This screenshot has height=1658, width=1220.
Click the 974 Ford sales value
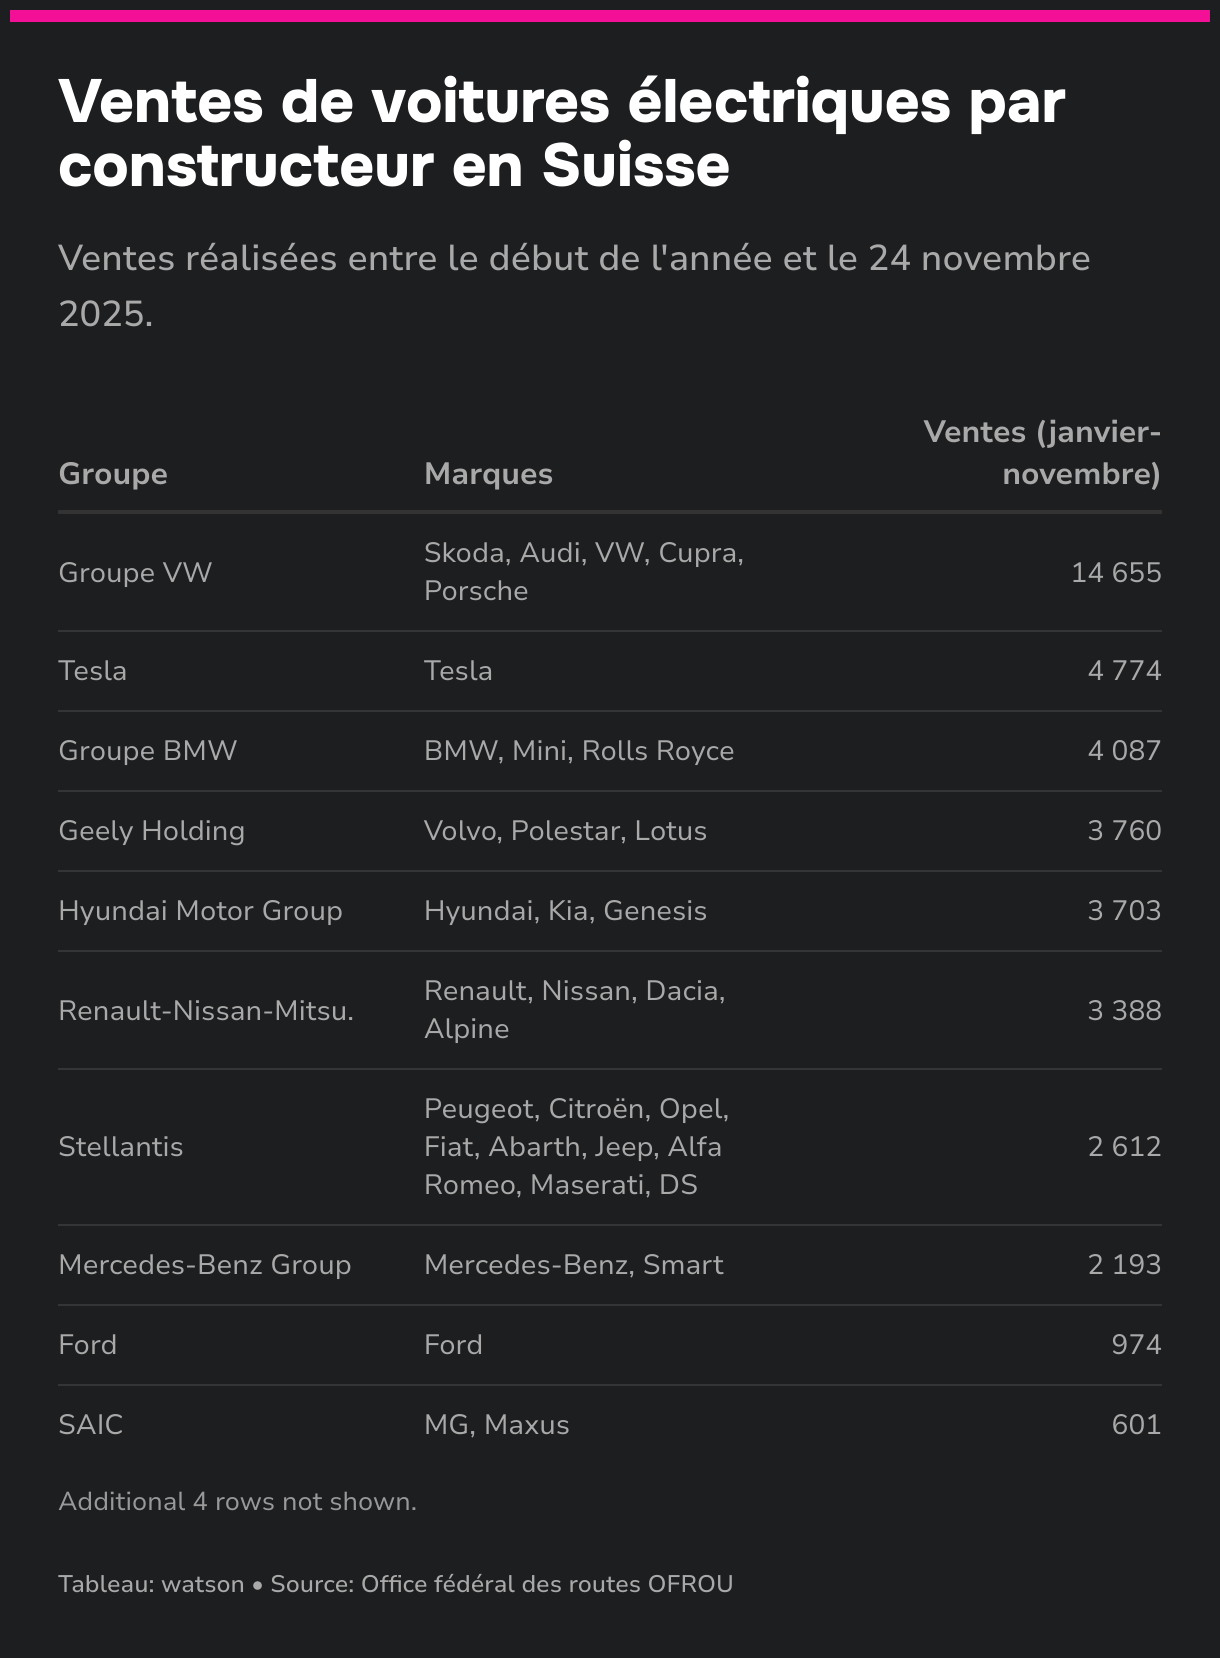coord(1136,1344)
